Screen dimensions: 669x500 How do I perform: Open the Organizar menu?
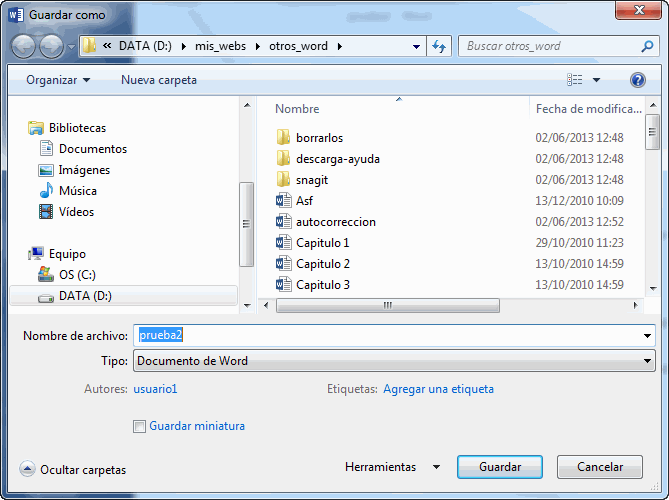pyautogui.click(x=58, y=80)
